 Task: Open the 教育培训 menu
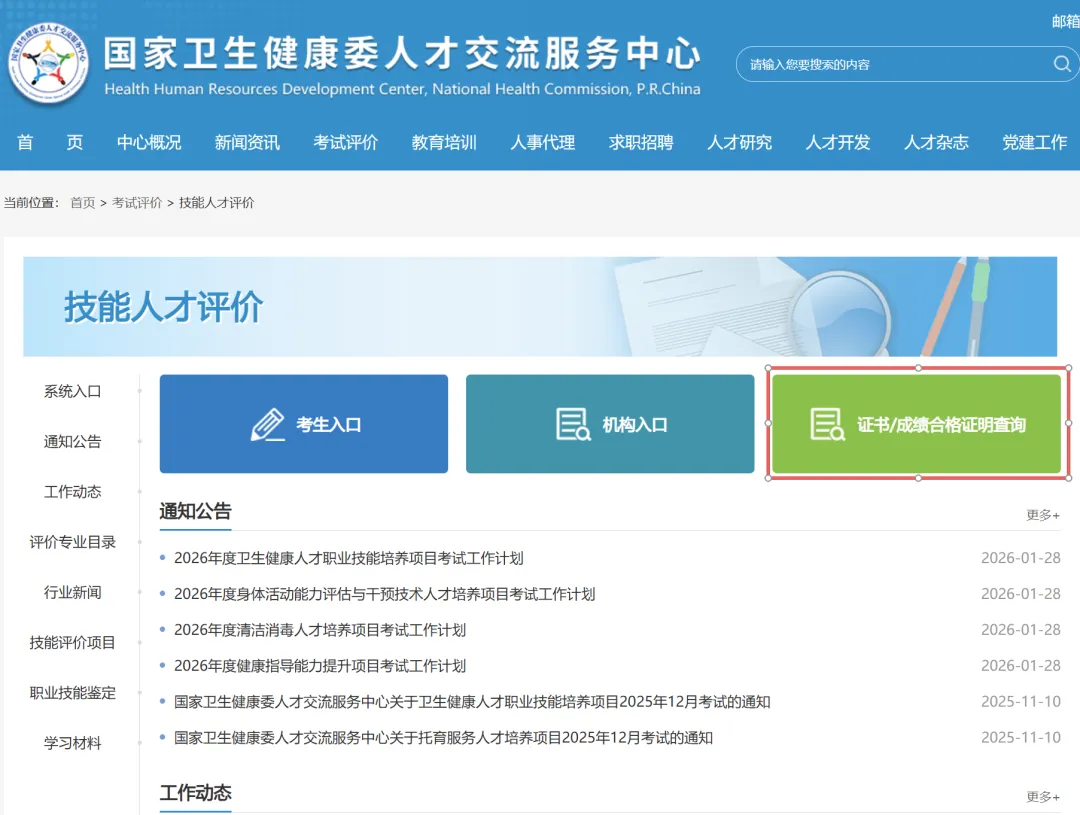tap(444, 143)
